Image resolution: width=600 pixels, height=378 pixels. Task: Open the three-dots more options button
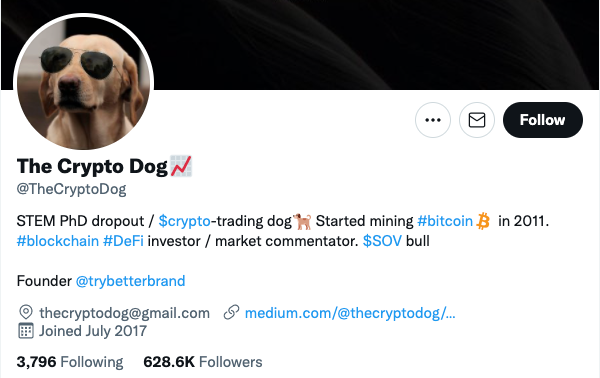coord(433,120)
